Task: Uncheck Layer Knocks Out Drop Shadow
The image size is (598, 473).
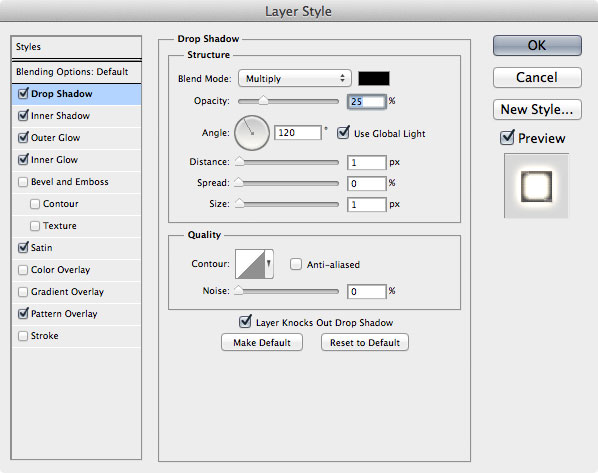Action: tap(245, 322)
